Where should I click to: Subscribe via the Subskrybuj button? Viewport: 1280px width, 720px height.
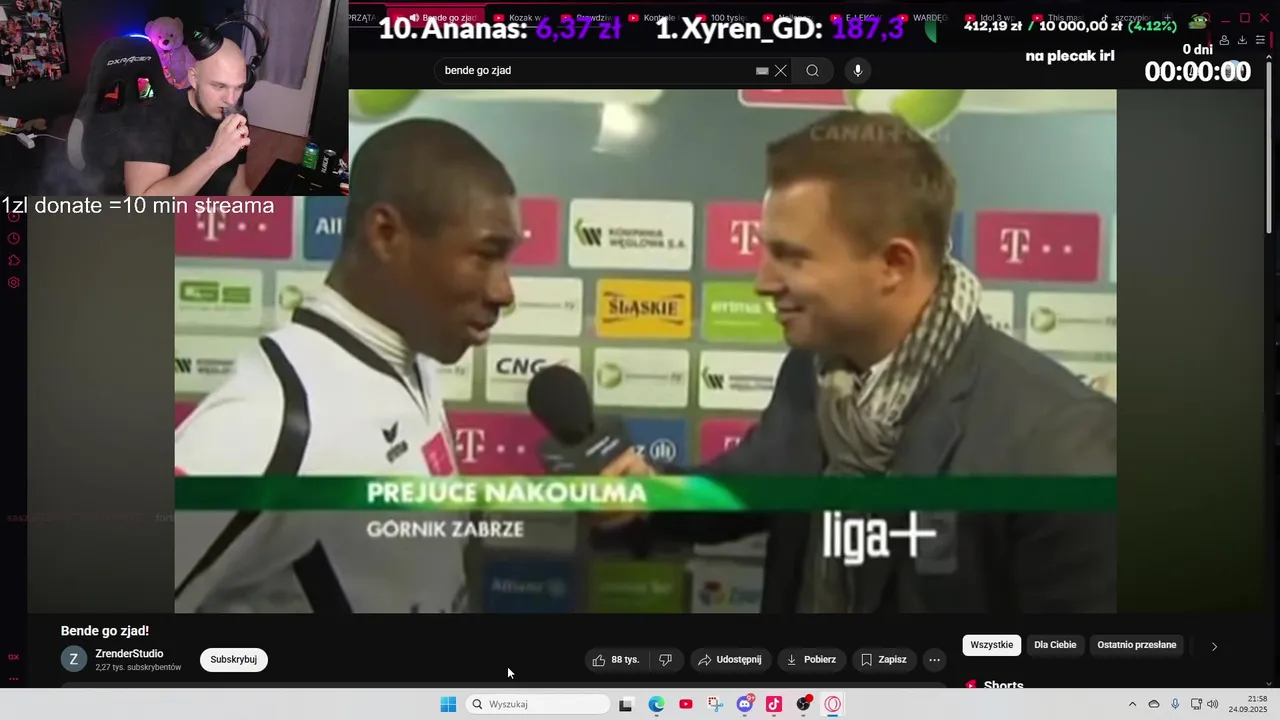click(x=234, y=660)
